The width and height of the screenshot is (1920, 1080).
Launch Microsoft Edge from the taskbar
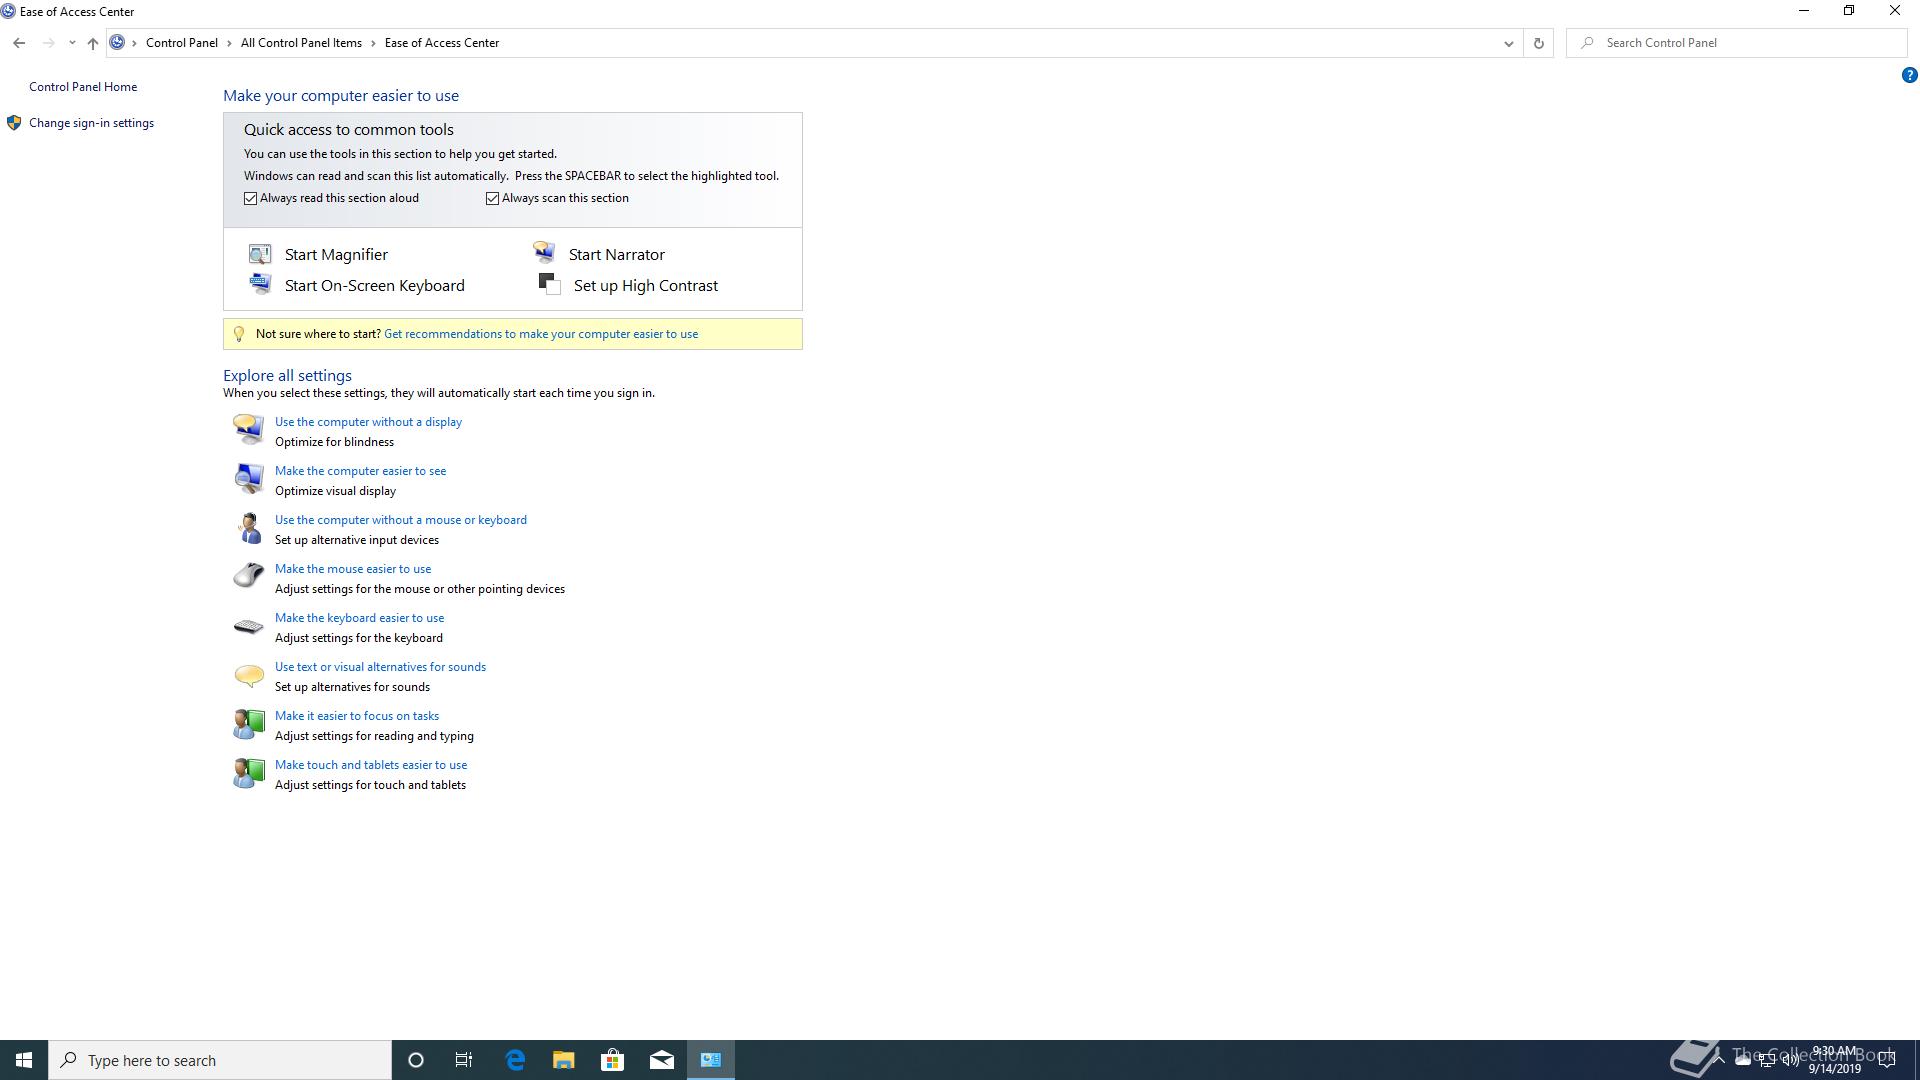[x=515, y=1060]
